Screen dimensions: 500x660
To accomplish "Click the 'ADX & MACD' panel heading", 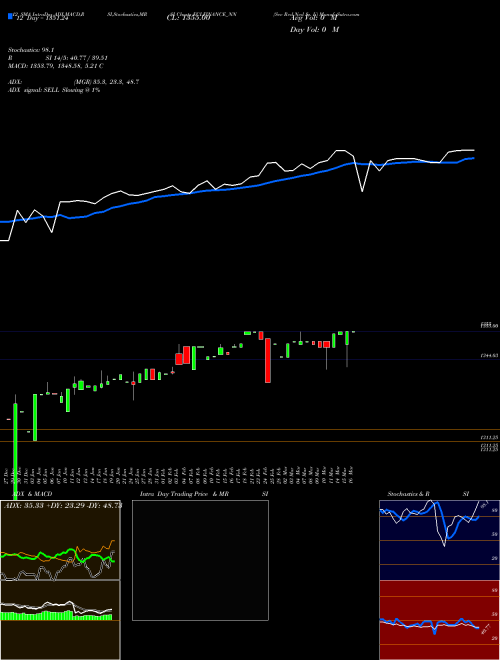I will click(32, 494).
